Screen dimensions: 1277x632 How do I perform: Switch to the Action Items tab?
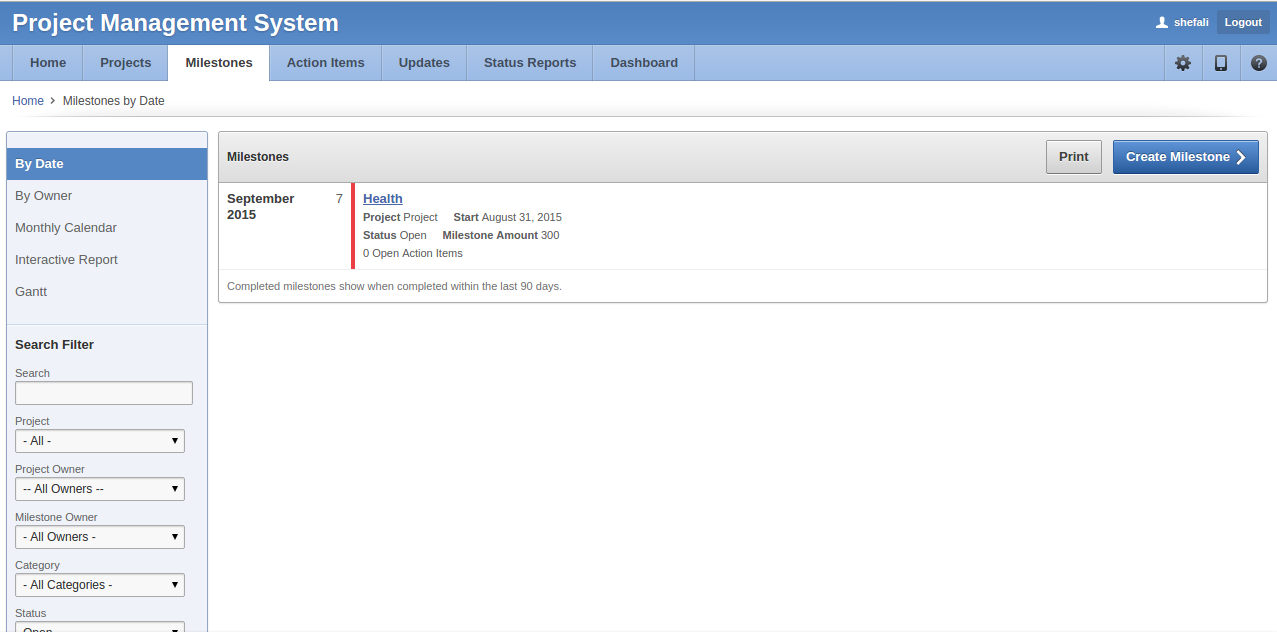(x=325, y=63)
